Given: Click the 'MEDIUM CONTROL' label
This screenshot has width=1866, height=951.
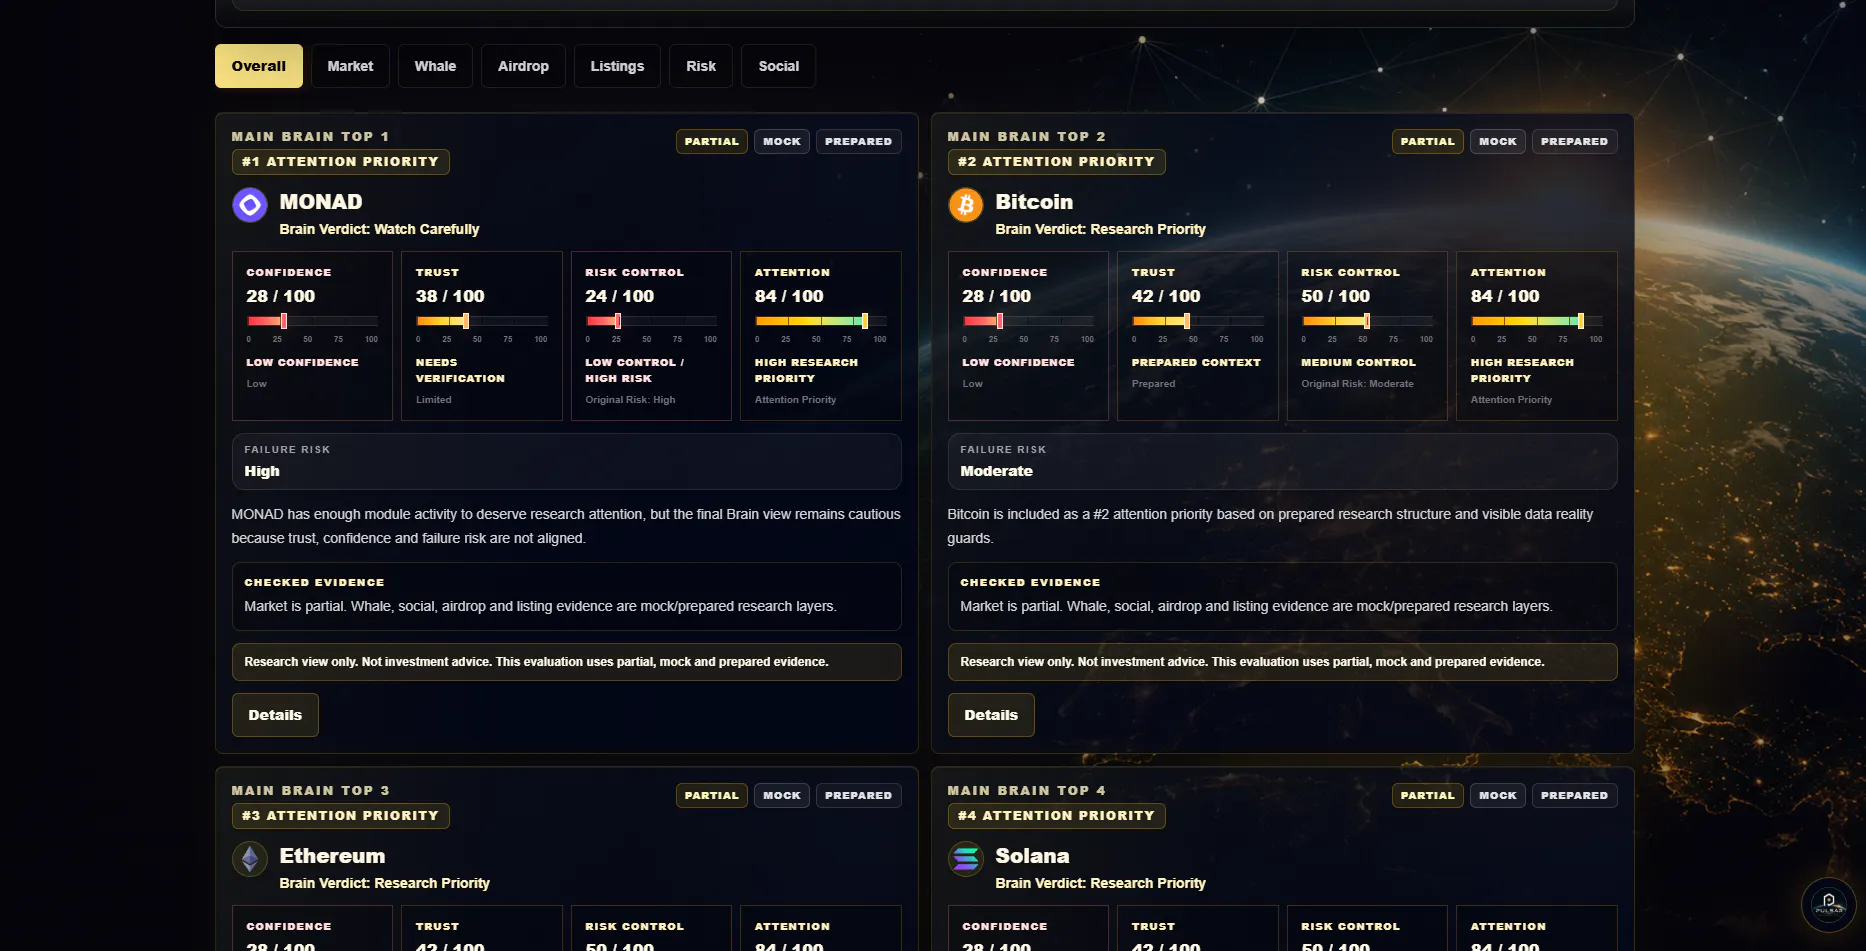Looking at the screenshot, I should 1359,363.
